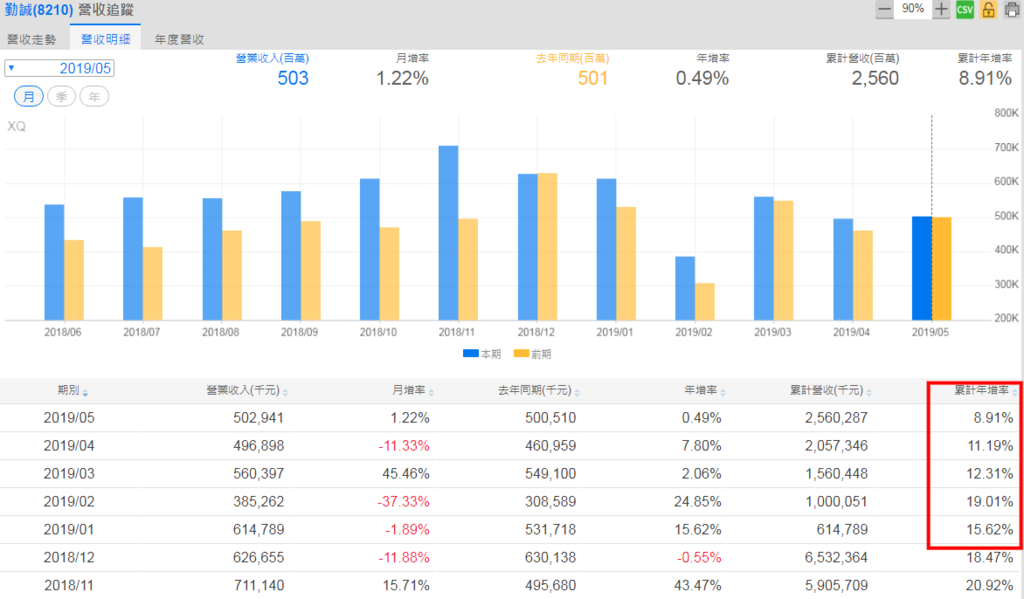This screenshot has width=1024, height=599.
Task: Click the summary 營業收入 value 503
Action: 293,78
